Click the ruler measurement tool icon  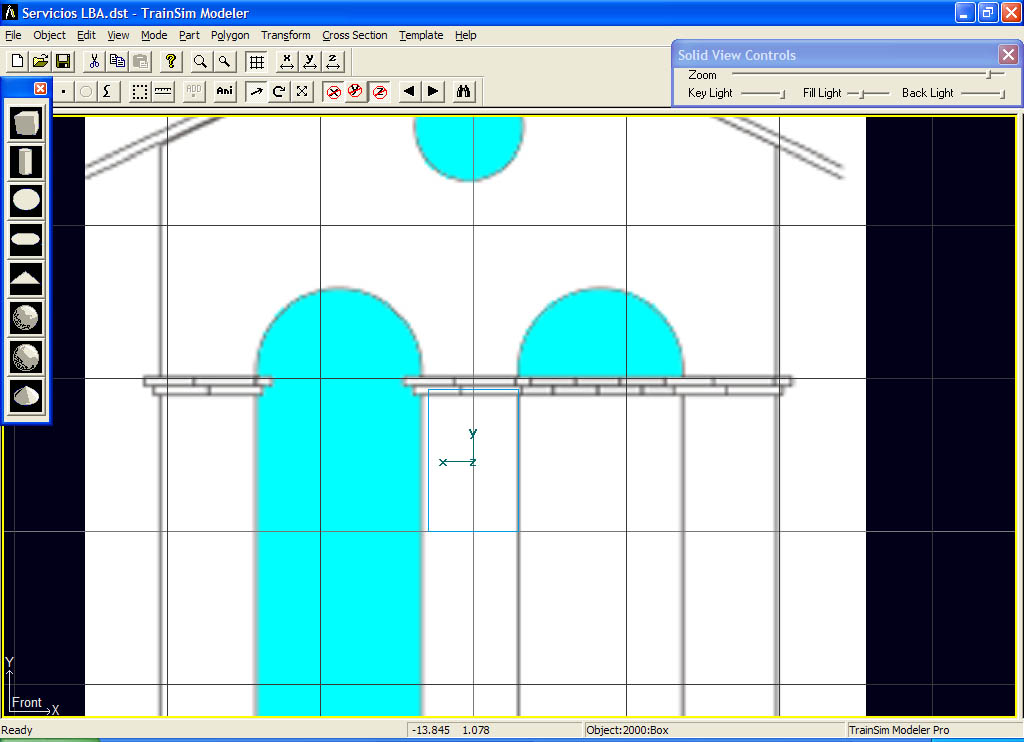[163, 91]
